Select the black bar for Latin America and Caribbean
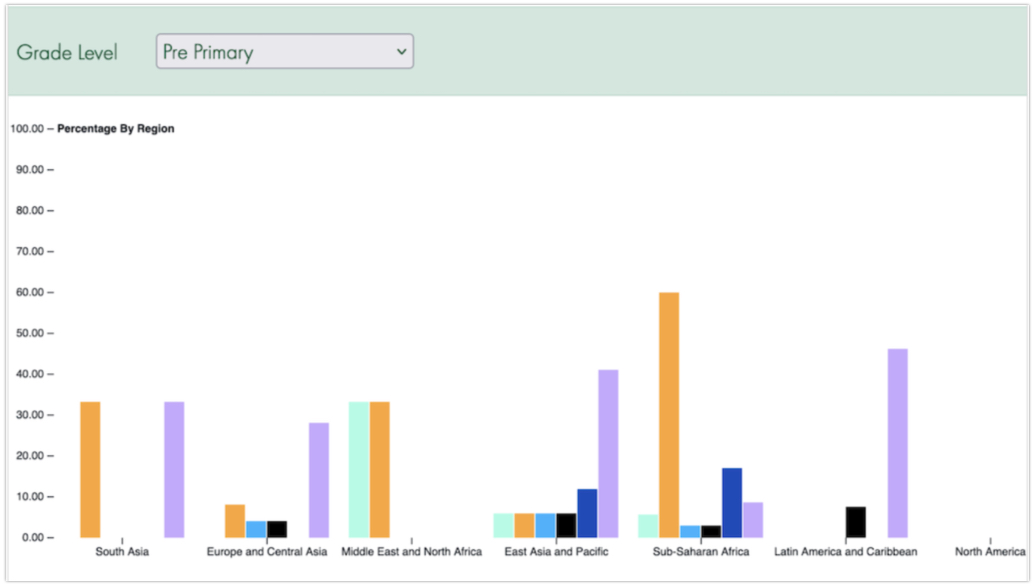This screenshot has height=586, width=1034. coord(856,522)
